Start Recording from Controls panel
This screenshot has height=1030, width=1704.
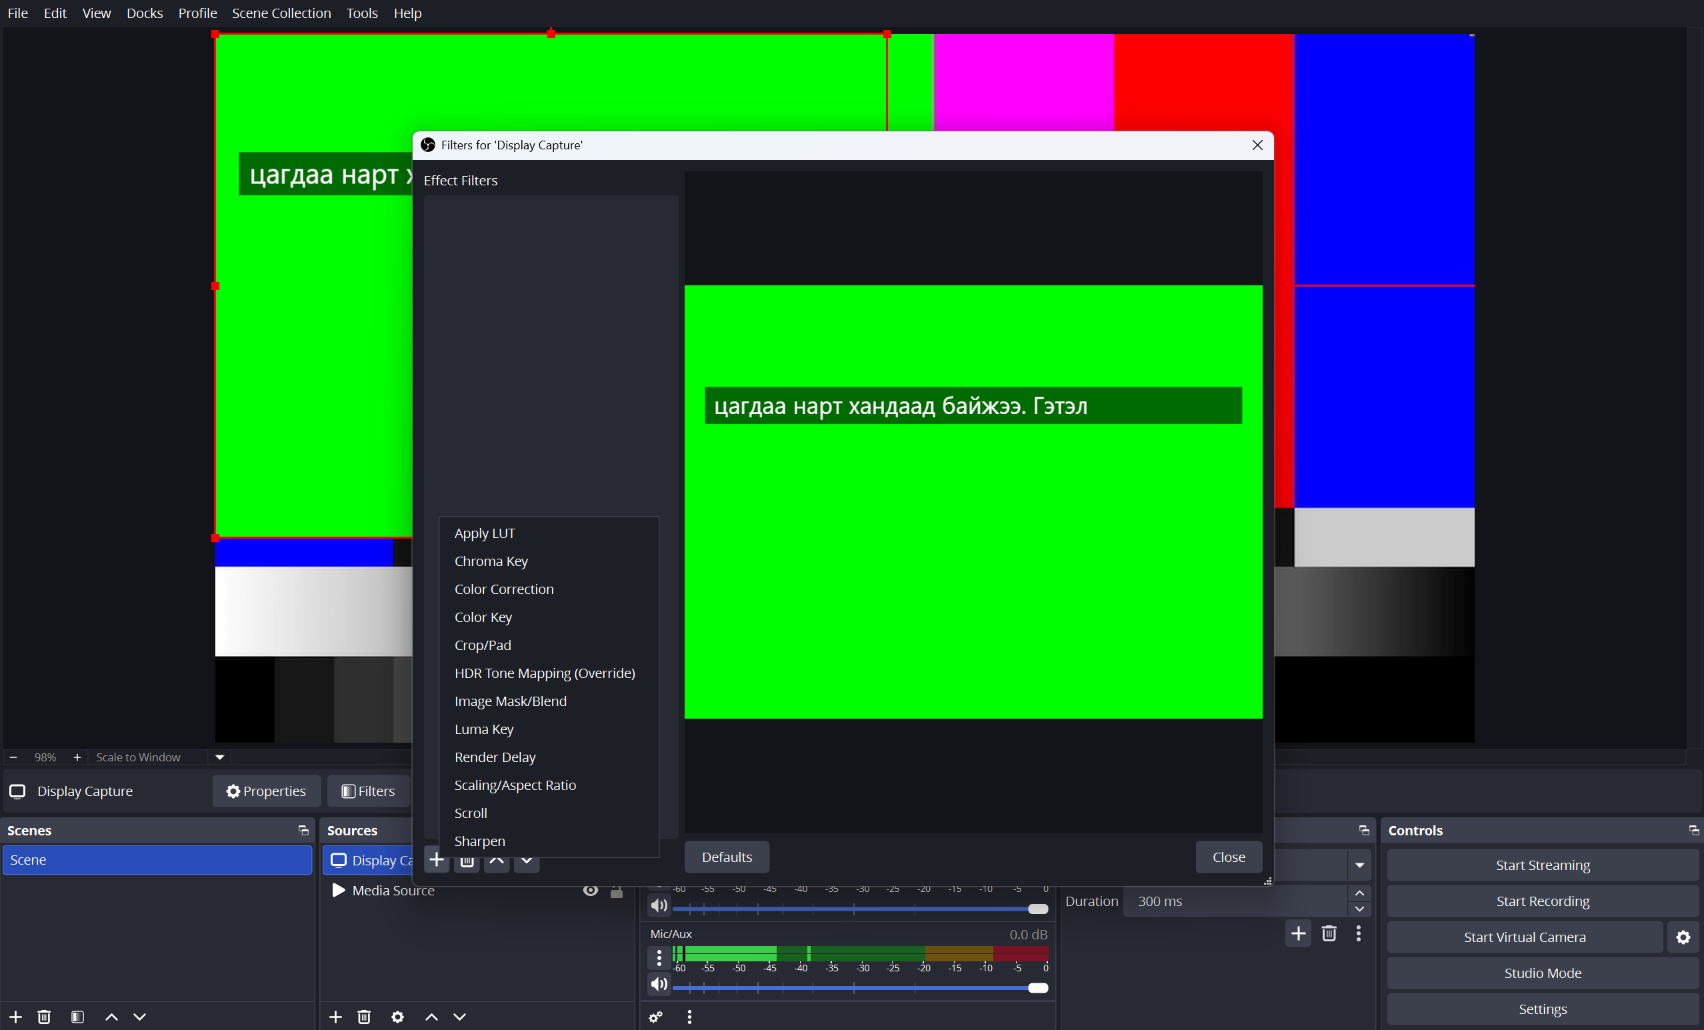point(1543,901)
